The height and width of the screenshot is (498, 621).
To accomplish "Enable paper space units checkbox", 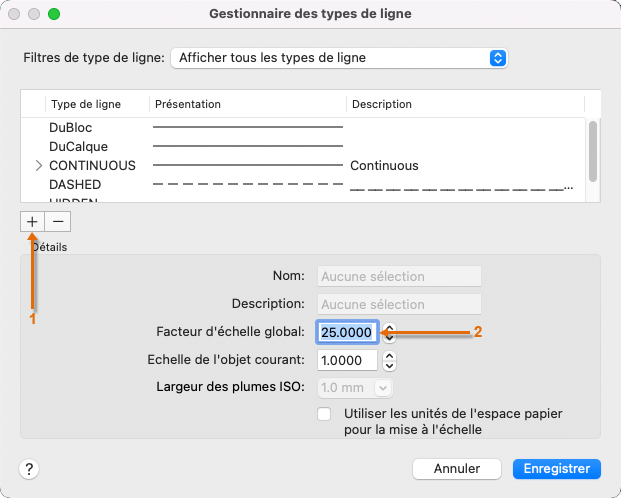I will (324, 413).
